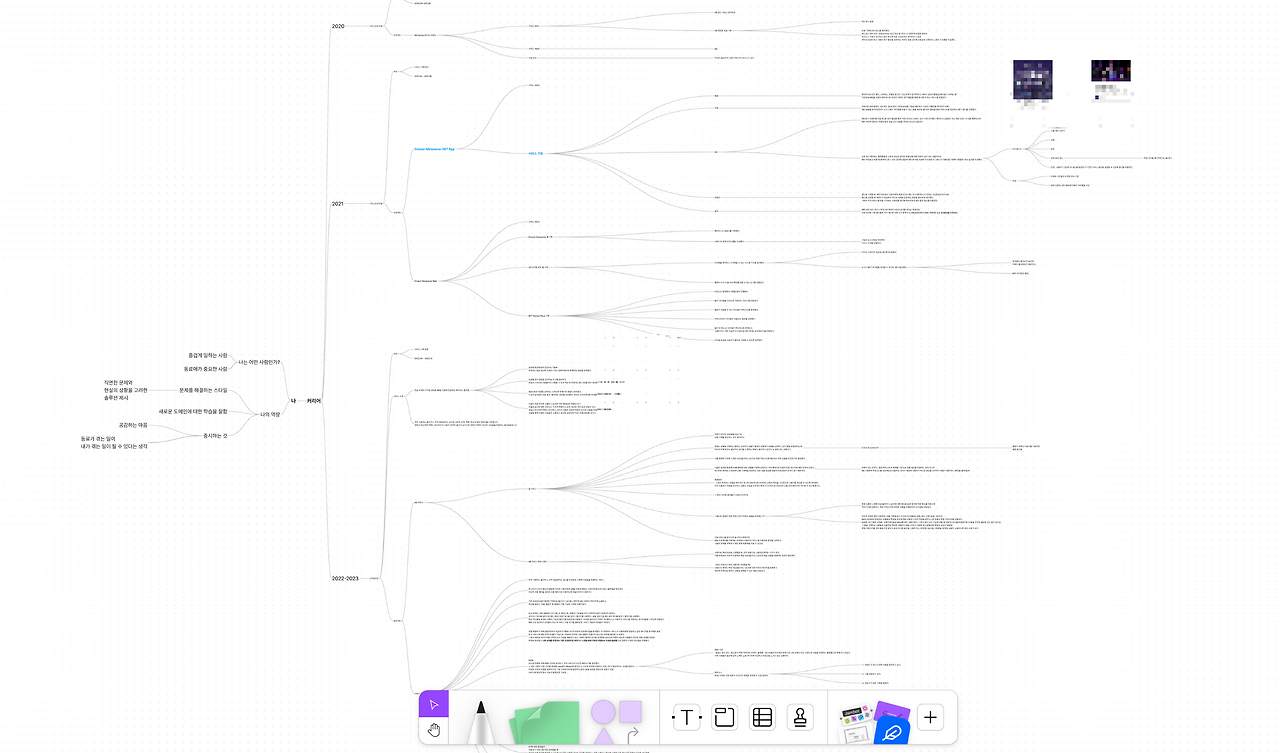This screenshot has height=753, width=1280.
Task: Select the purple pixelated image on the board
Action: [1033, 82]
